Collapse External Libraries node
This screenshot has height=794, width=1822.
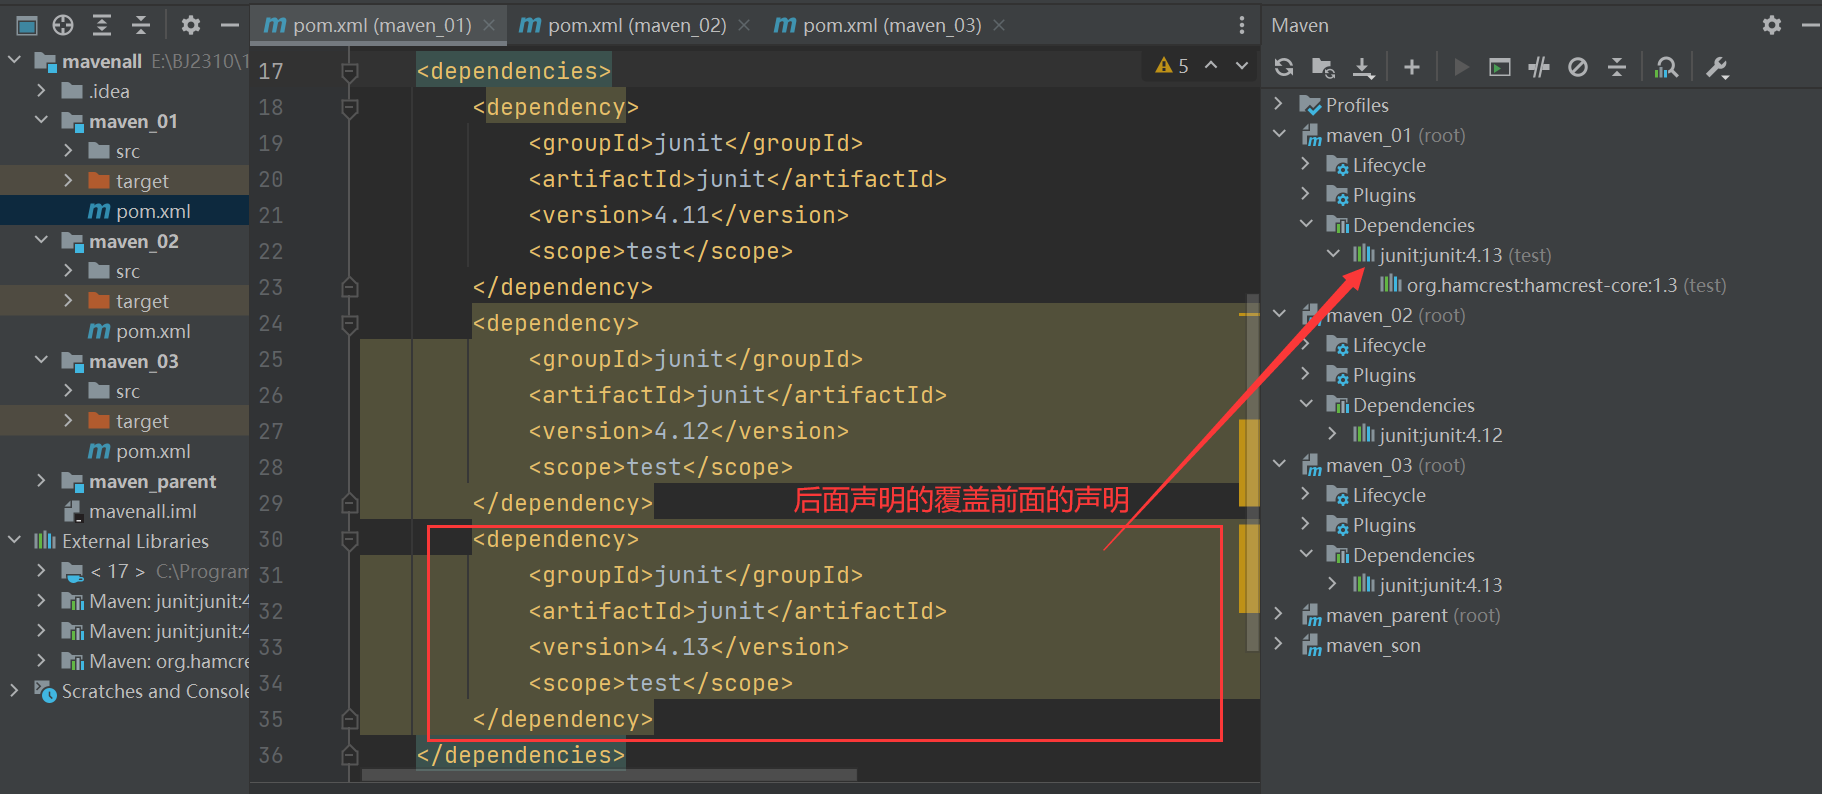click(14, 541)
